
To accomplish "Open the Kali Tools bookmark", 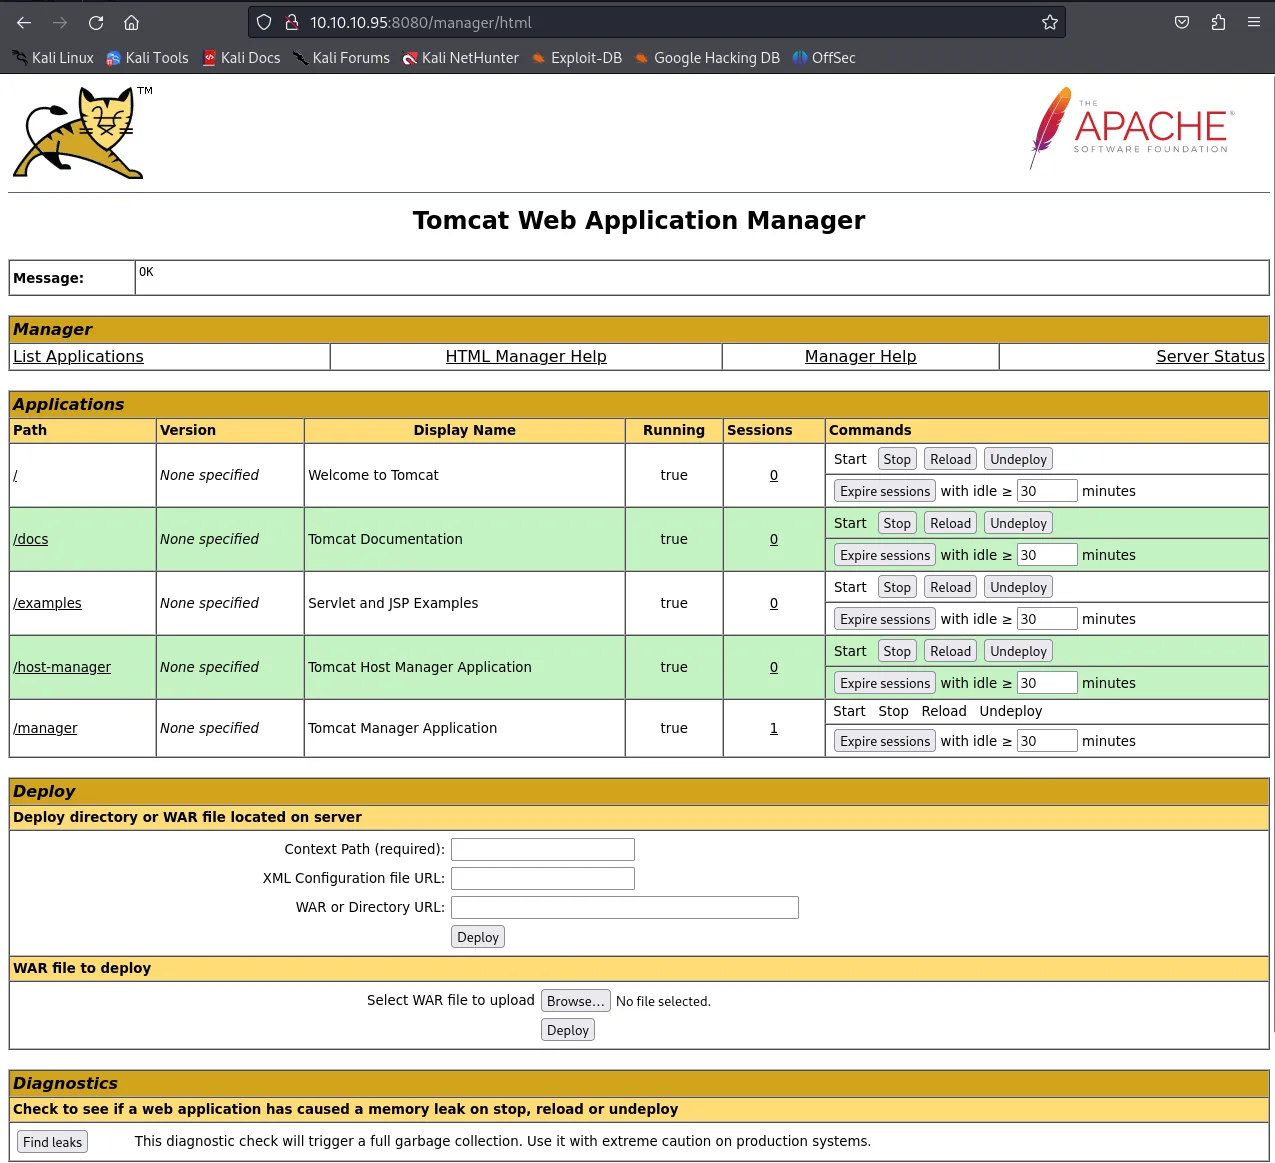I will point(147,58).
